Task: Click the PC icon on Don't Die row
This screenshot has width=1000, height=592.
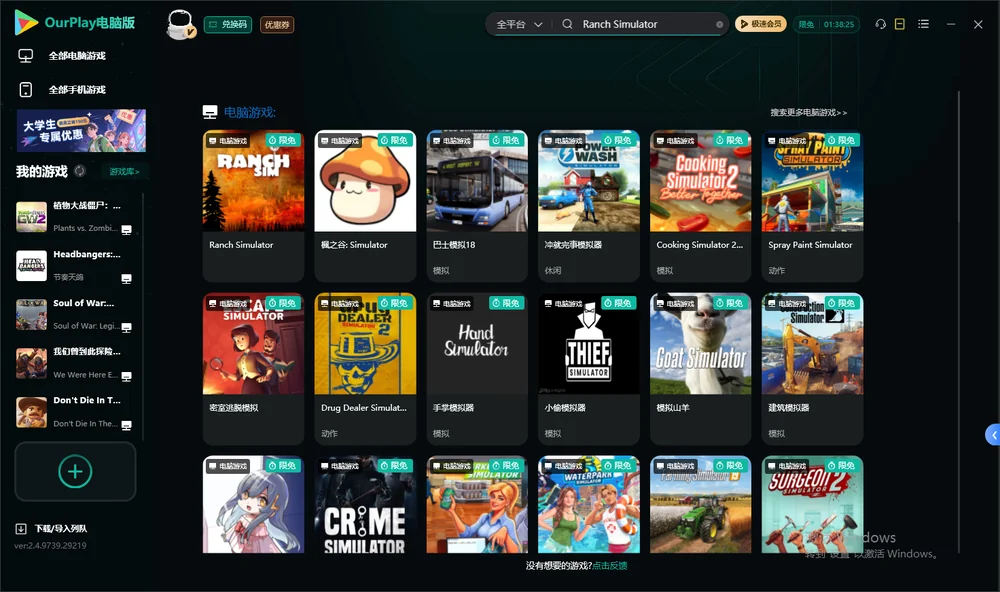Action: click(127, 425)
